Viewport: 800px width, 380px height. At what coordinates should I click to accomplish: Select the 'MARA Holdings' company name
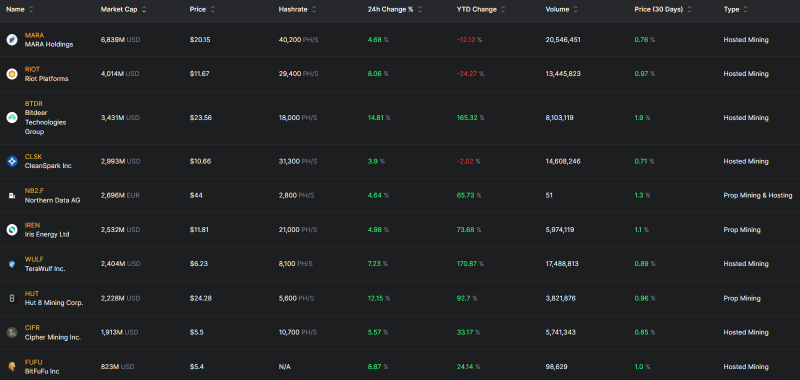49,44
